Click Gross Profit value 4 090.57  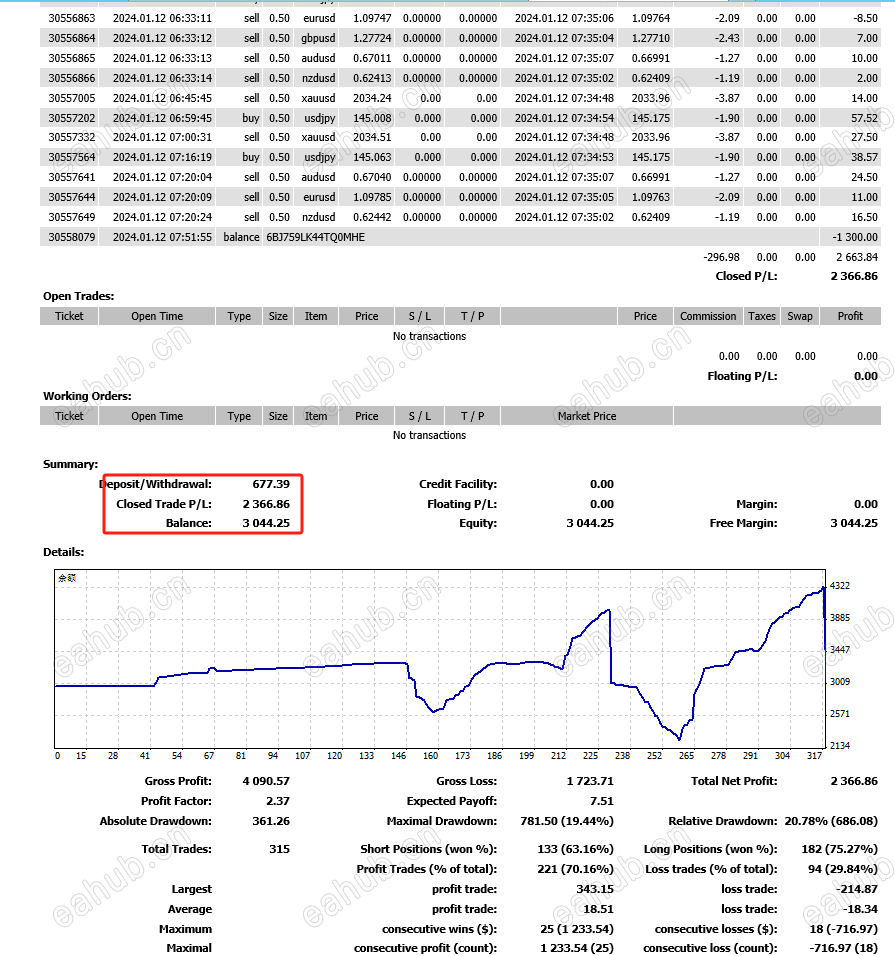click(266, 782)
